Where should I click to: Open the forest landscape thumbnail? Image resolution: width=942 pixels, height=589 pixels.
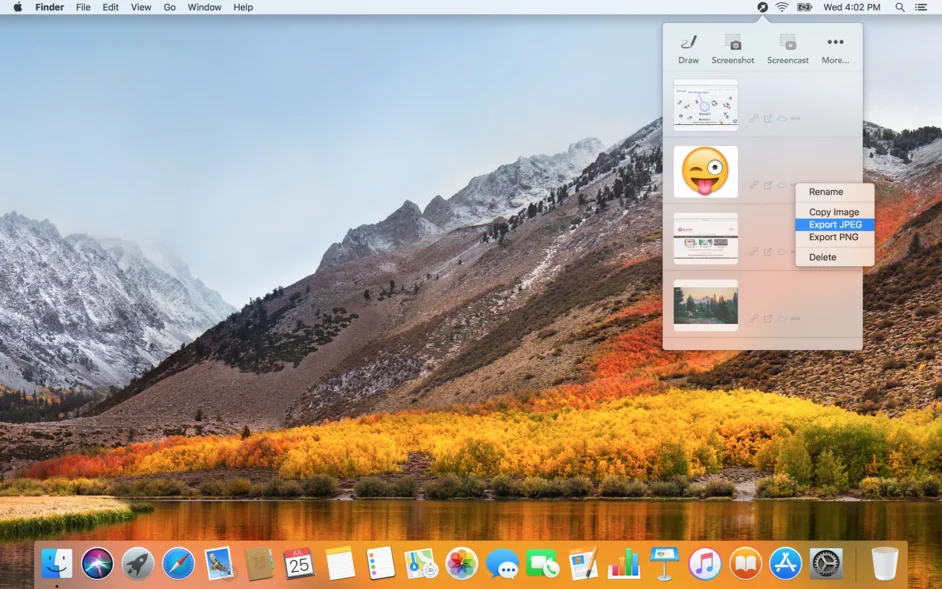click(705, 305)
